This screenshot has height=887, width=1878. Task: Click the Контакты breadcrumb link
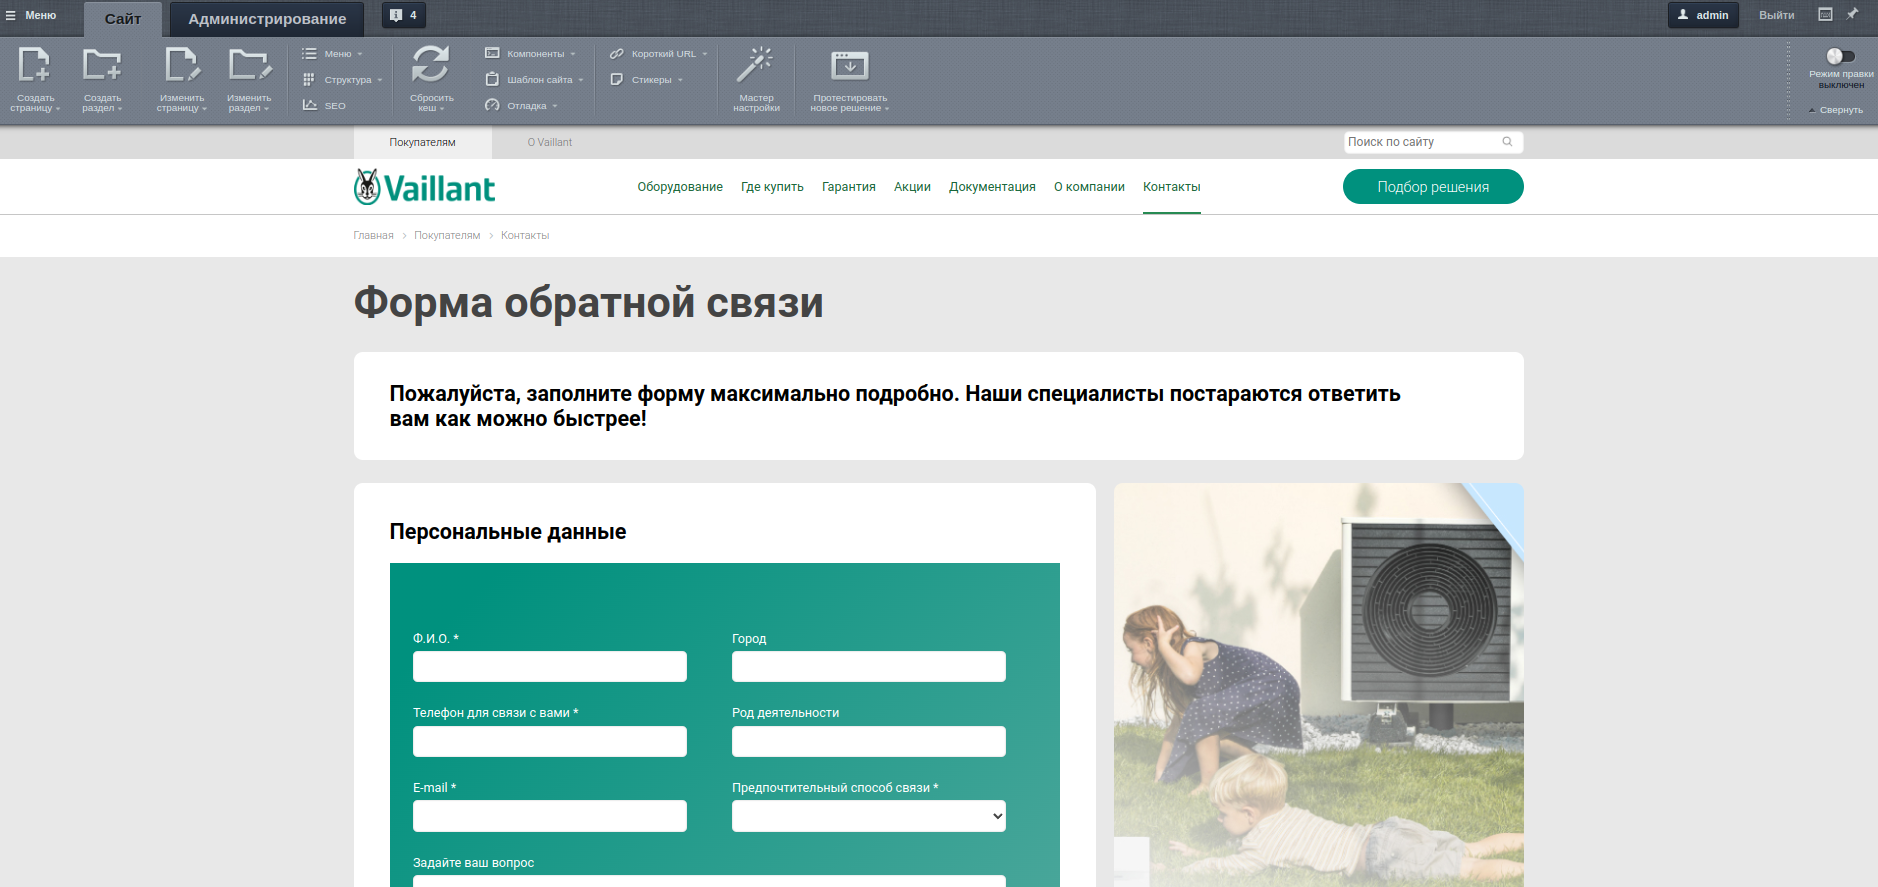(525, 236)
